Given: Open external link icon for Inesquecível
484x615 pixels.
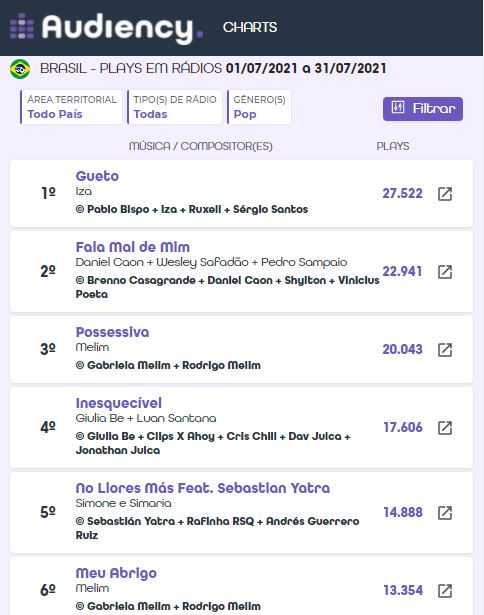Looking at the screenshot, I should (445, 428).
